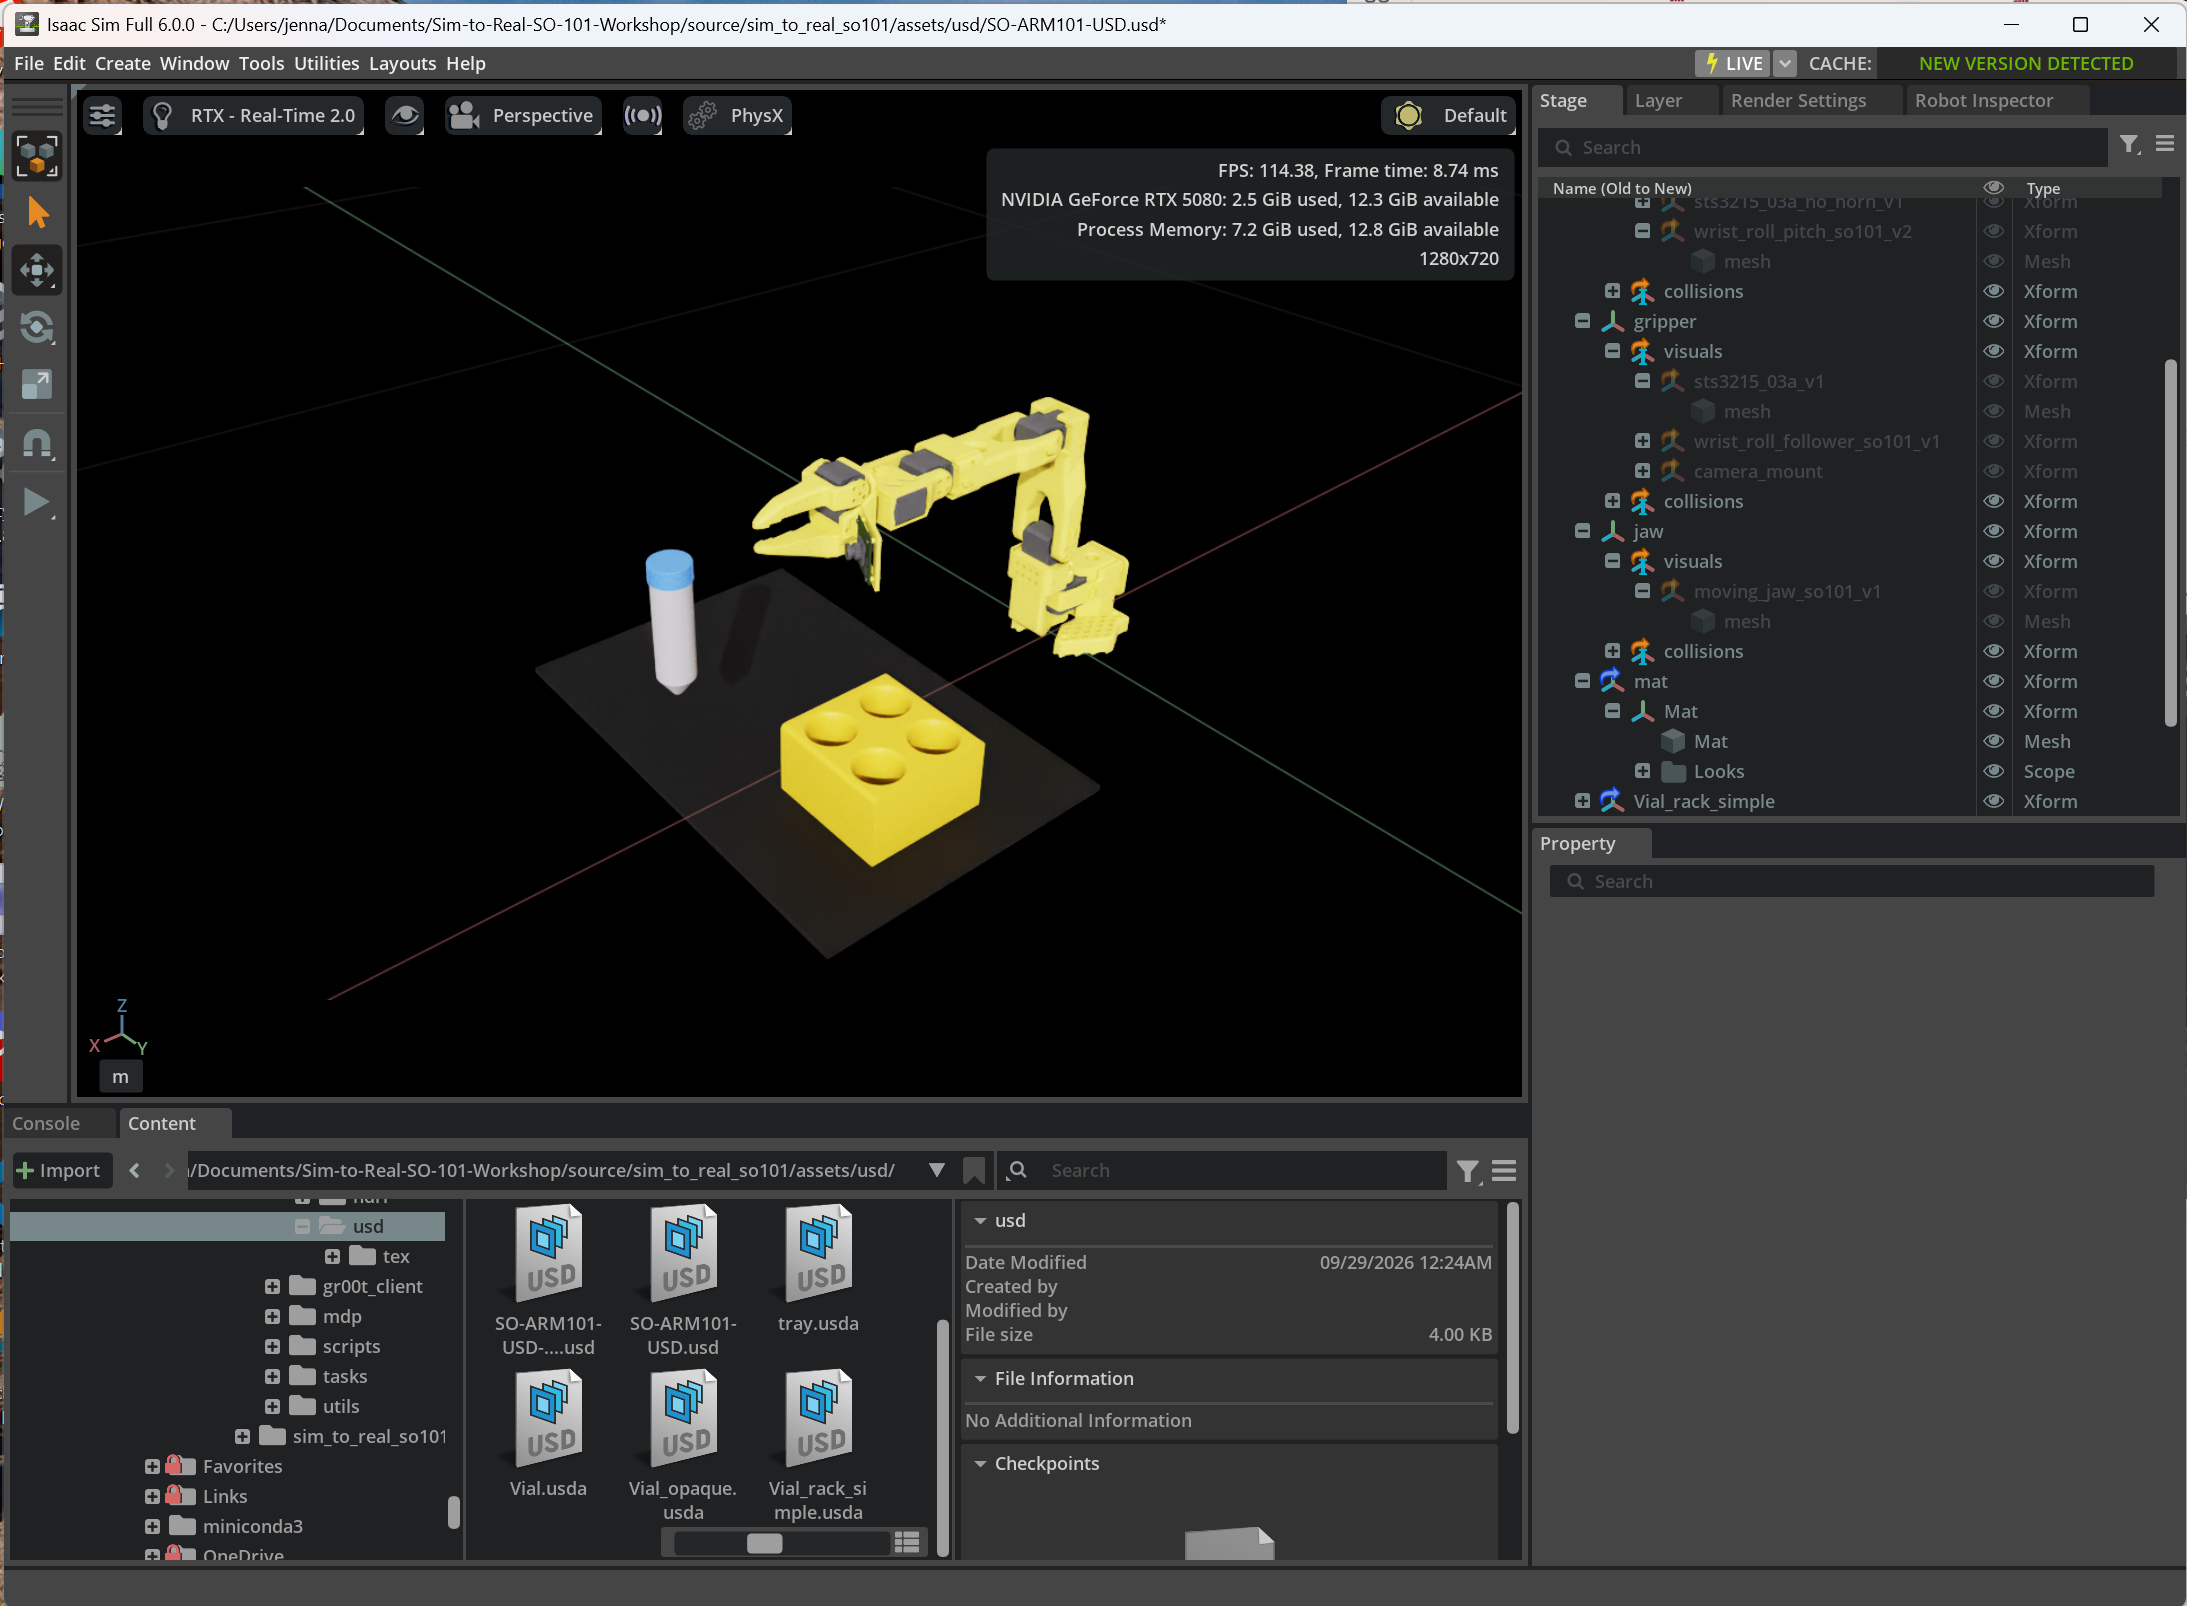Toggle visibility of the jaw prim

(x=1993, y=531)
